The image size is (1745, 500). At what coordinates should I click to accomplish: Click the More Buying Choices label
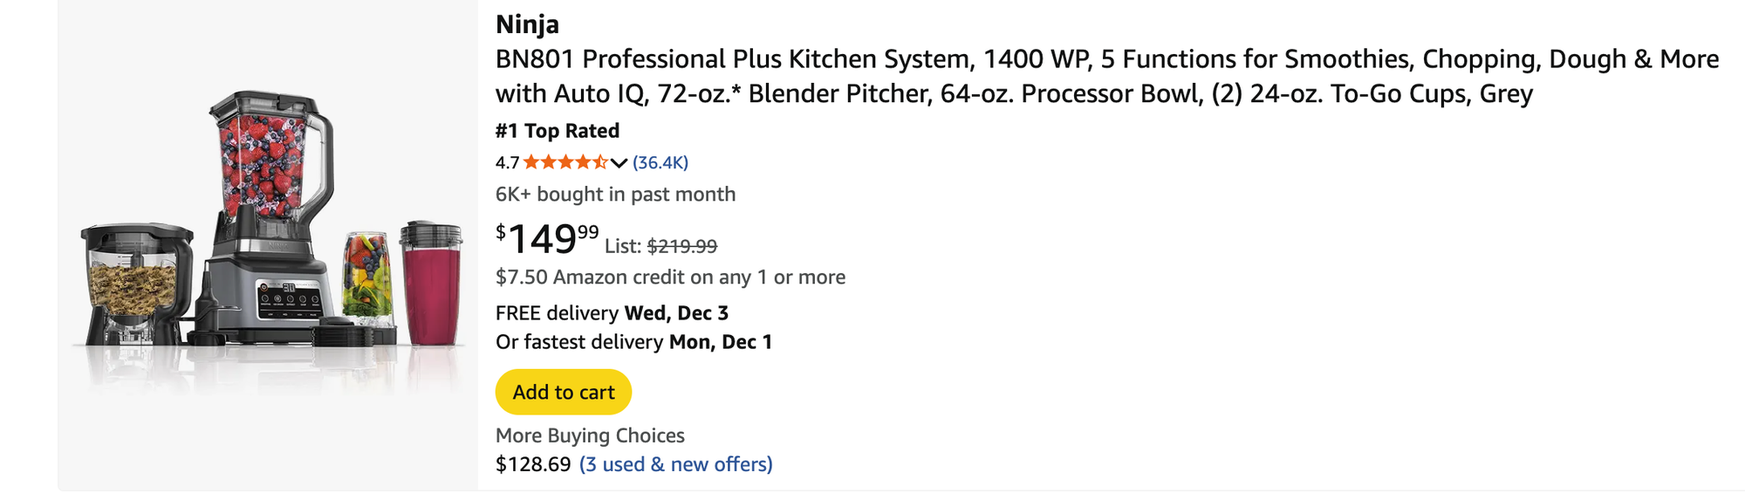[590, 435]
